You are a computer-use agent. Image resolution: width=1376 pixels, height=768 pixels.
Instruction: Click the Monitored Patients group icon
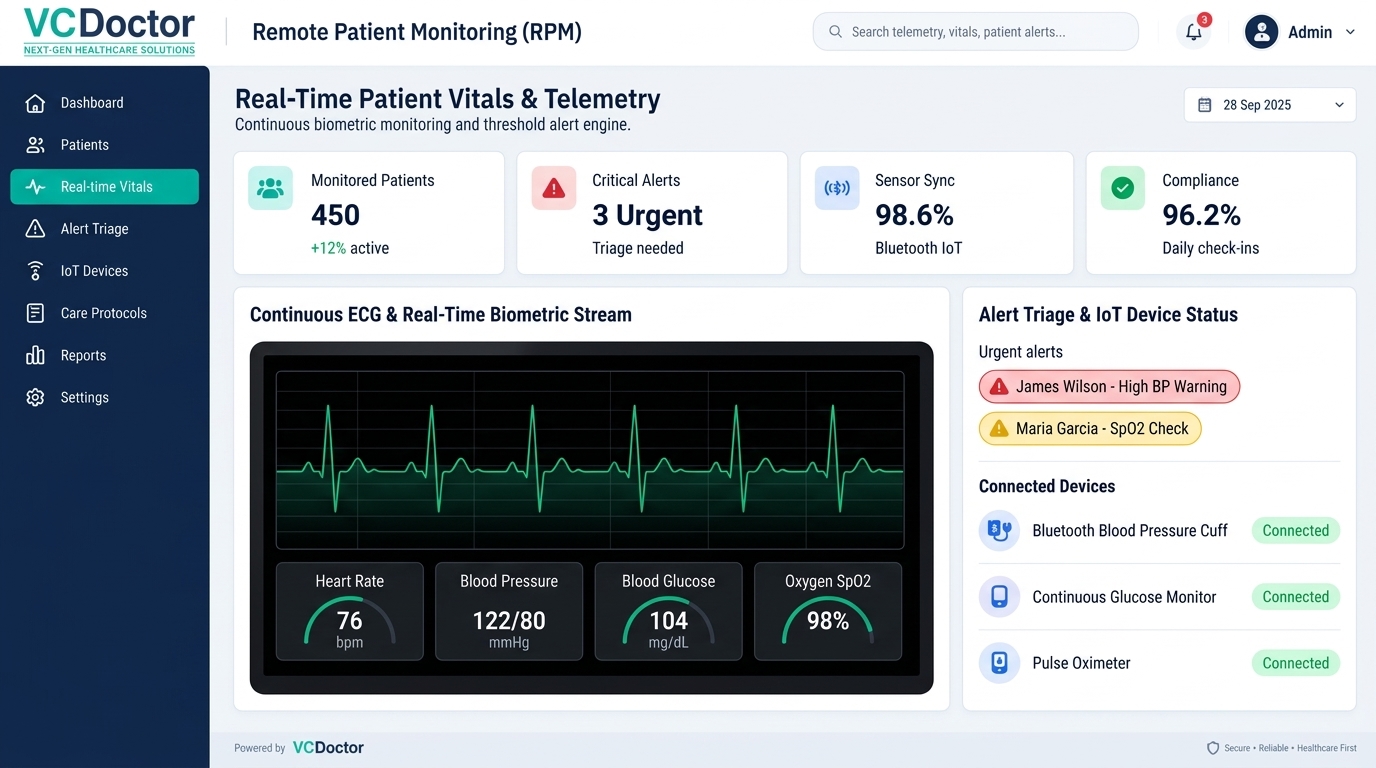point(270,188)
